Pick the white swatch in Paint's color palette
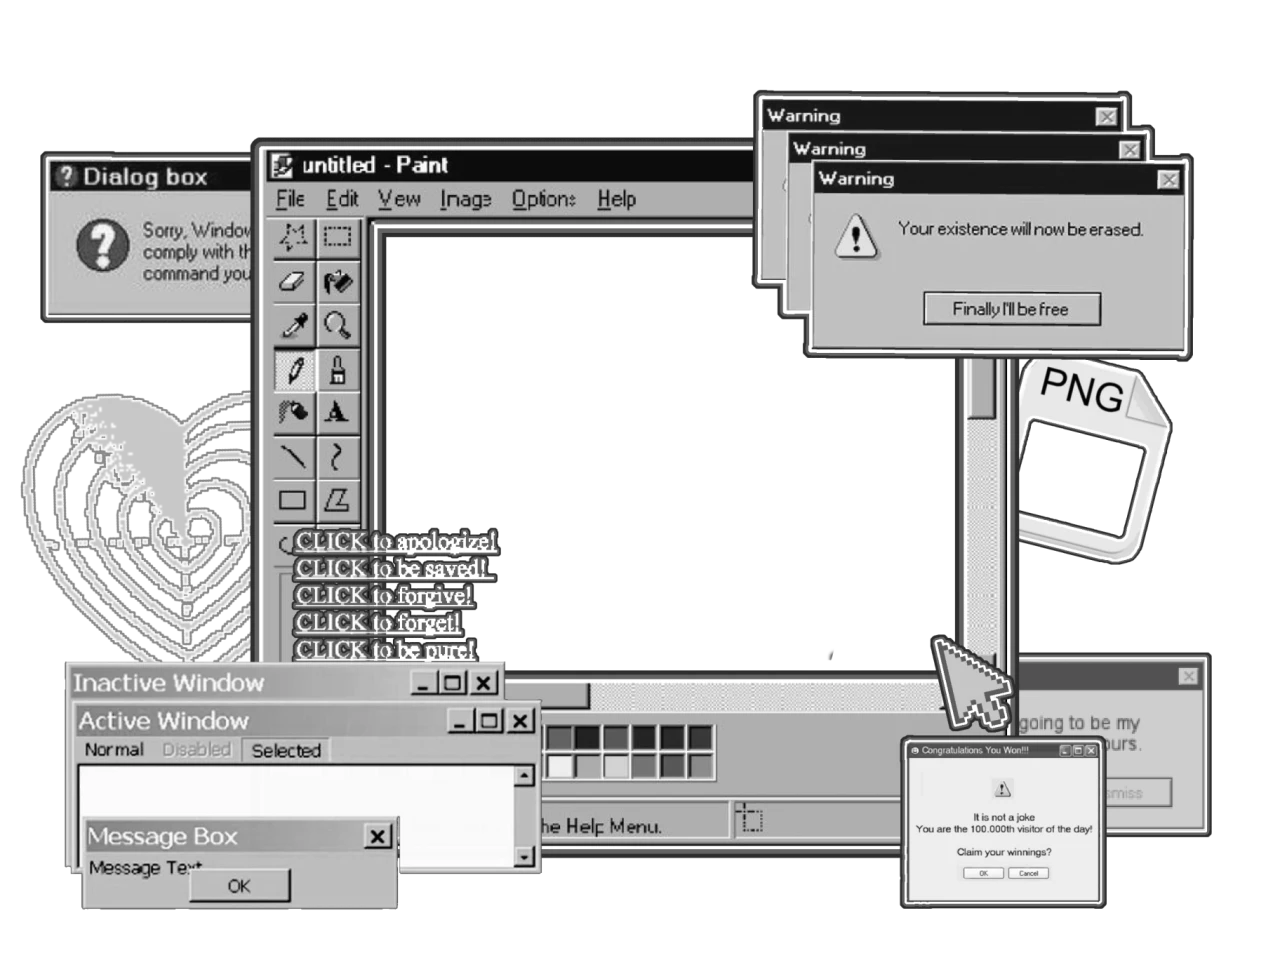This screenshot has height=960, width=1280. coord(560,767)
